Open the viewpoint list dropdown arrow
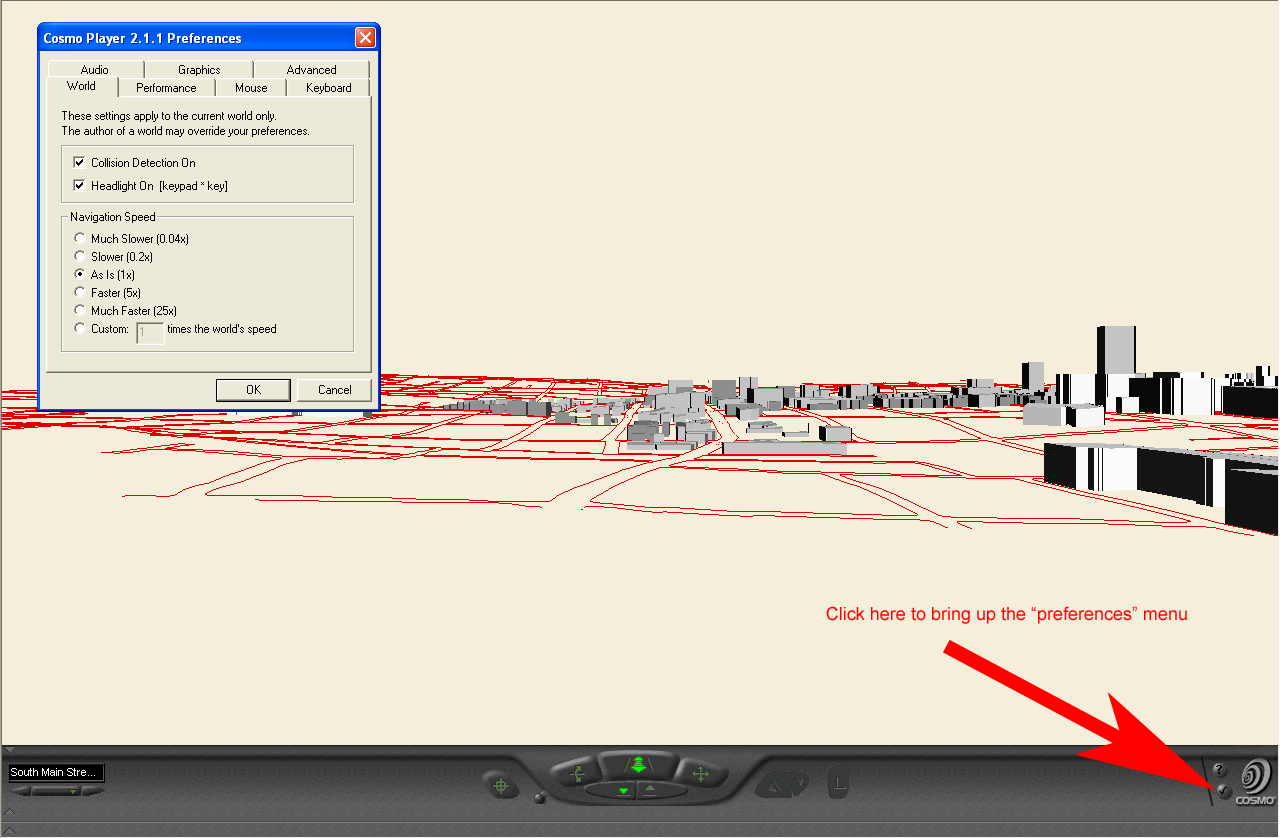Viewport: 1280px width, 838px height. click(72, 791)
